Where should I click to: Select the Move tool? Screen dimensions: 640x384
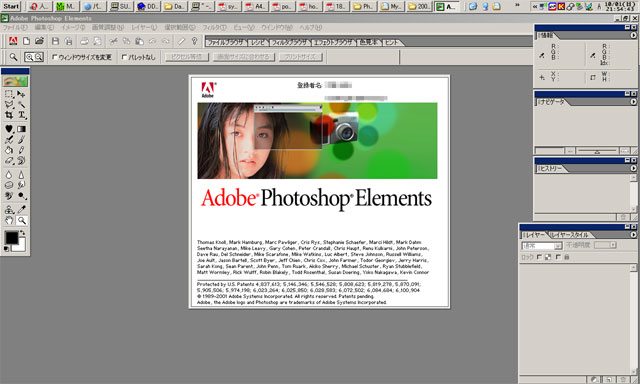point(21,94)
